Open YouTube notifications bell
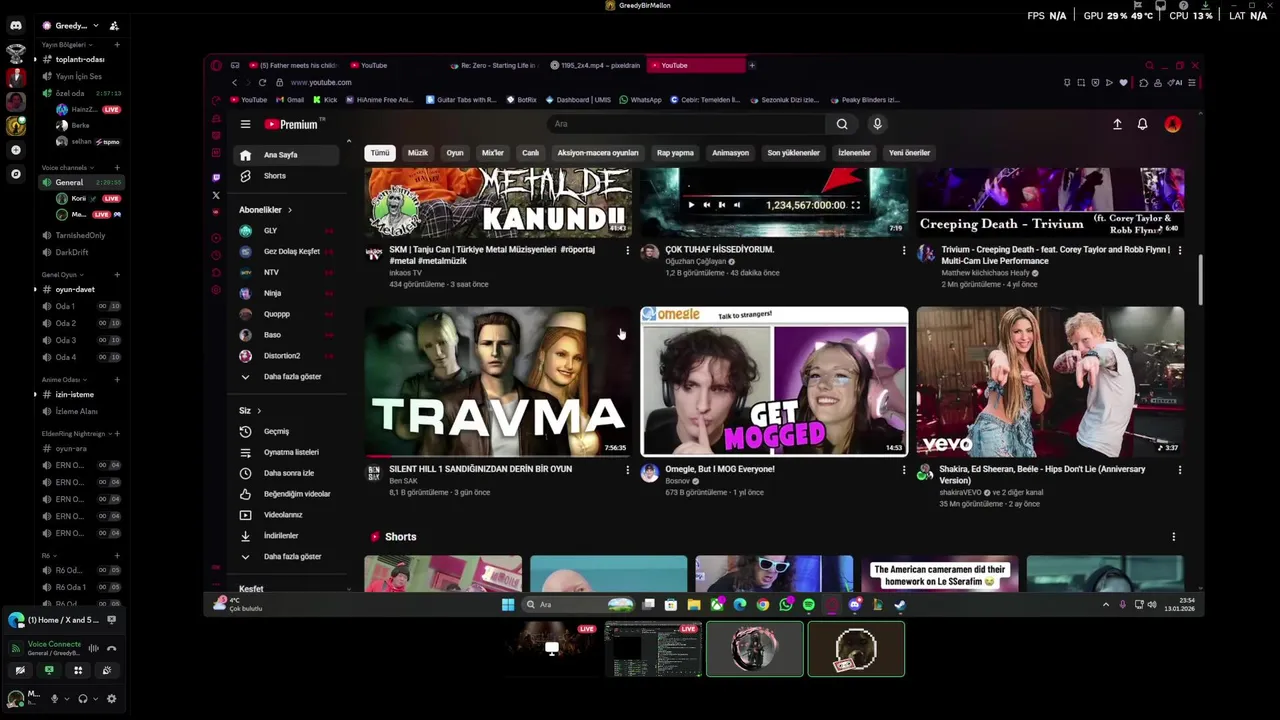Screen dimensions: 1280x720 coord(1142,124)
